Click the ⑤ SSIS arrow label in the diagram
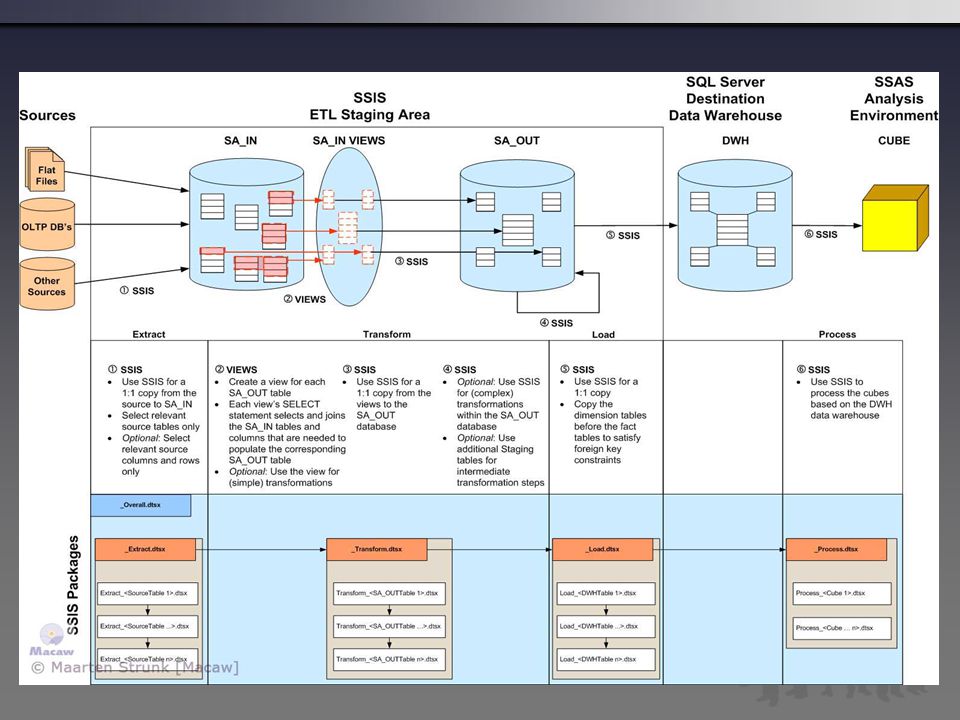This screenshot has height=720, width=960. click(623, 235)
